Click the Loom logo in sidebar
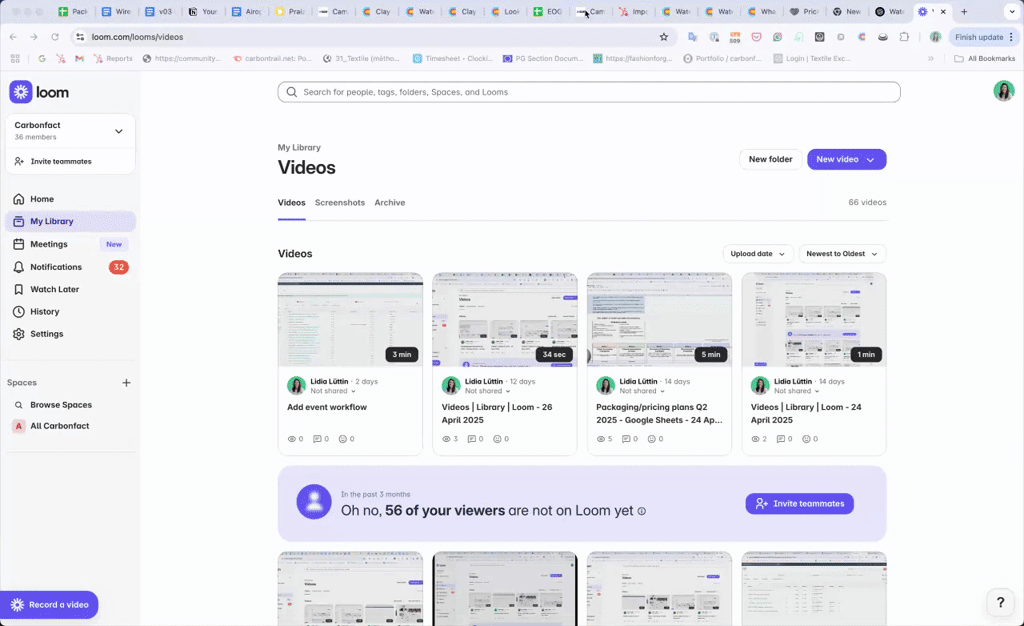 39,92
